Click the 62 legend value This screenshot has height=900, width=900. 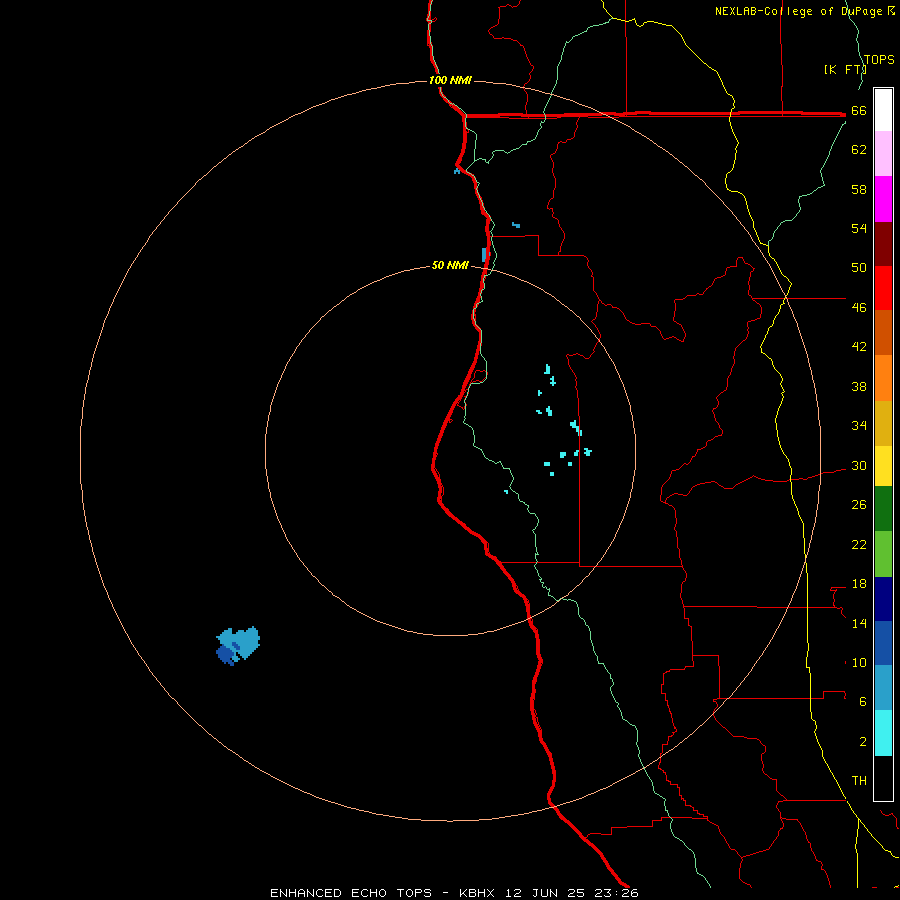(x=859, y=150)
